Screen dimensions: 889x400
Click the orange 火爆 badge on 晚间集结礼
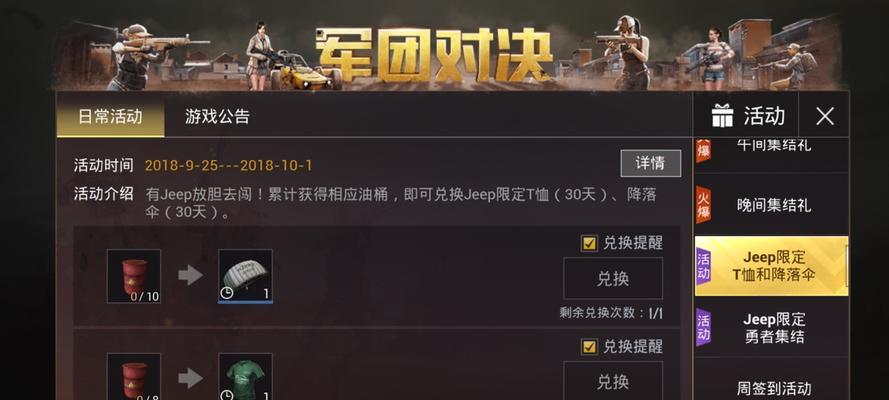point(703,205)
